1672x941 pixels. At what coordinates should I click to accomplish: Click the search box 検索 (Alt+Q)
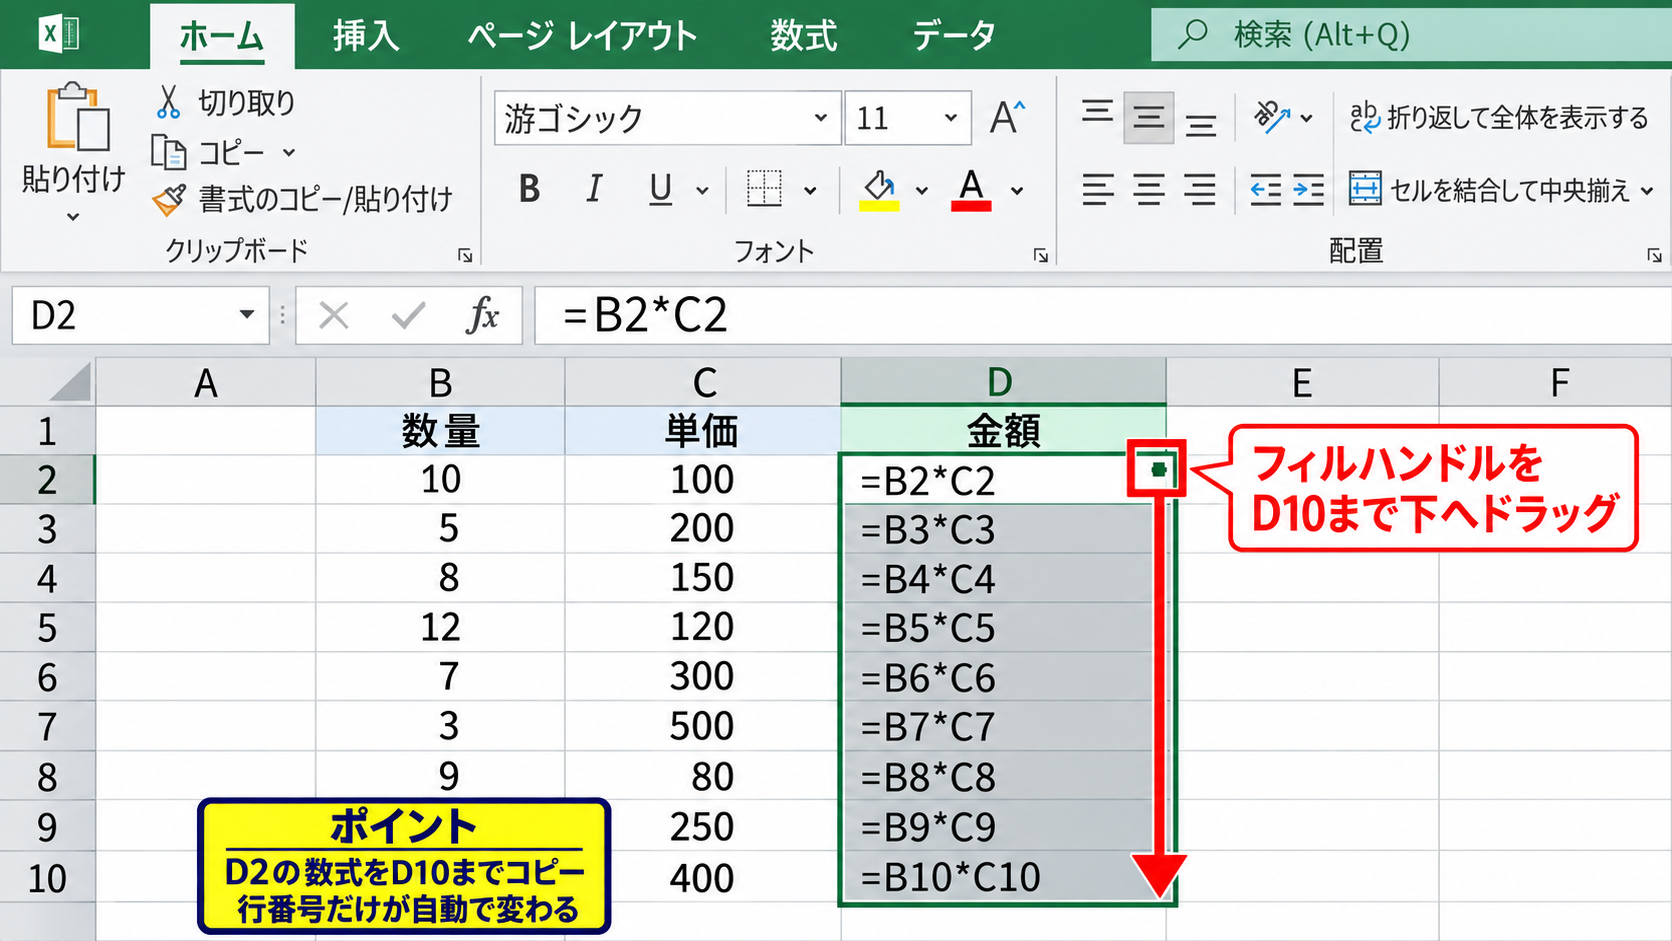tap(1411, 34)
